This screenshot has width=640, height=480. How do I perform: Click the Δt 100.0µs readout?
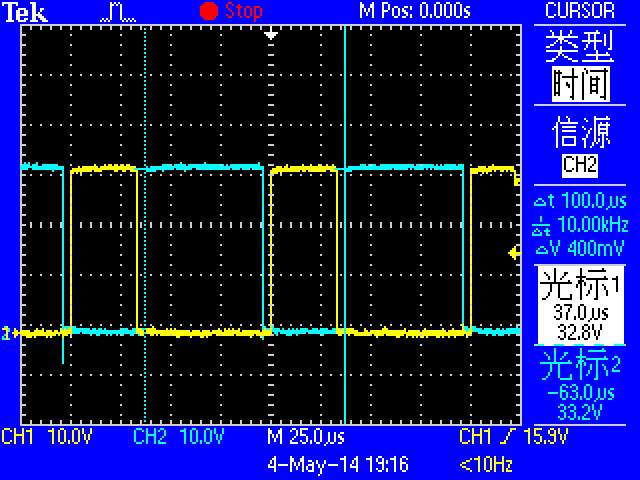(x=580, y=201)
